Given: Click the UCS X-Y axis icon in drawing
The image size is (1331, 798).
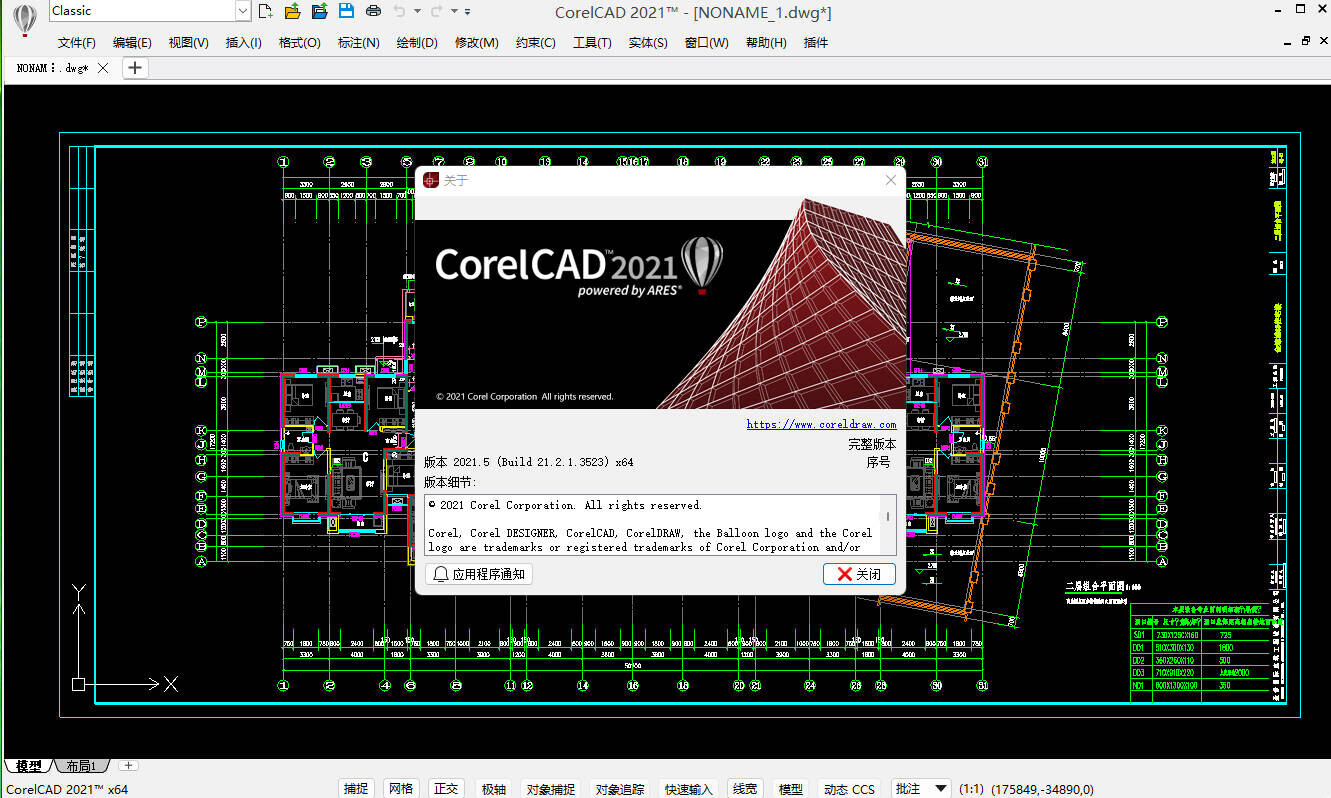Looking at the screenshot, I should pos(124,638).
